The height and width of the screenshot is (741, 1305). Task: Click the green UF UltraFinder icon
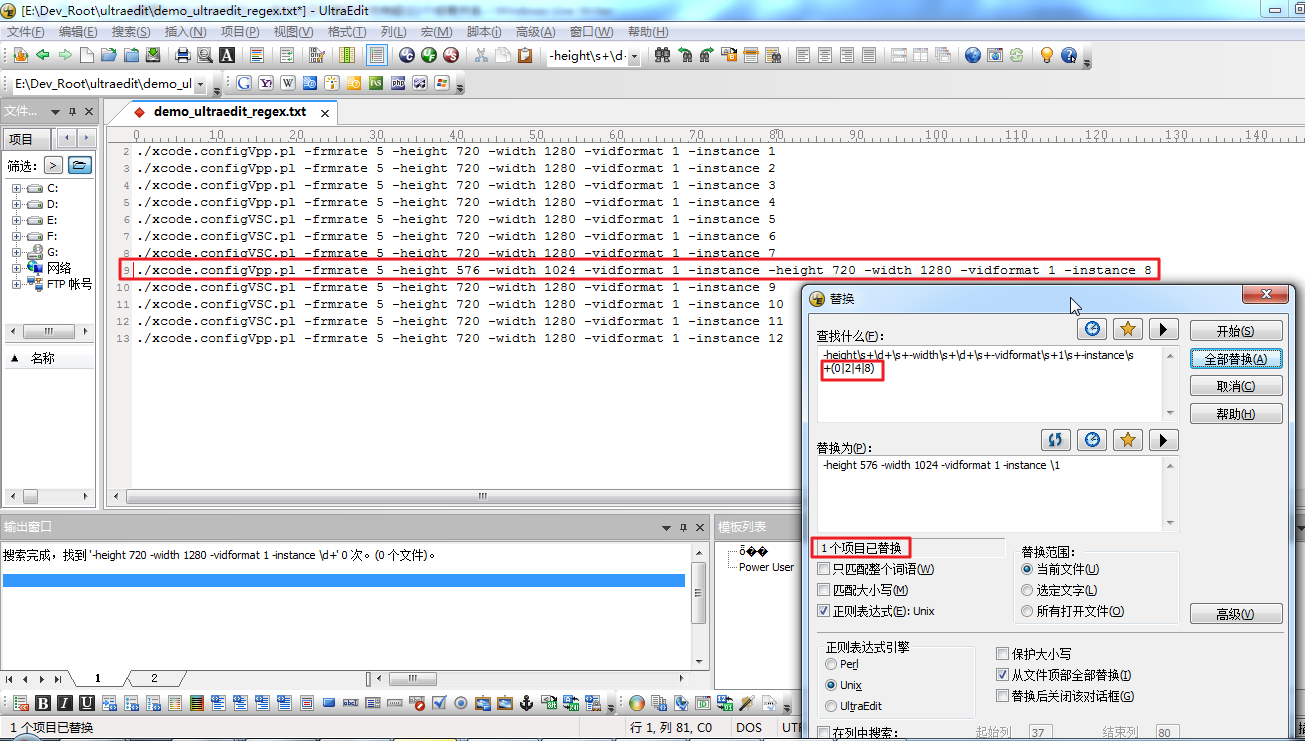tap(428, 55)
